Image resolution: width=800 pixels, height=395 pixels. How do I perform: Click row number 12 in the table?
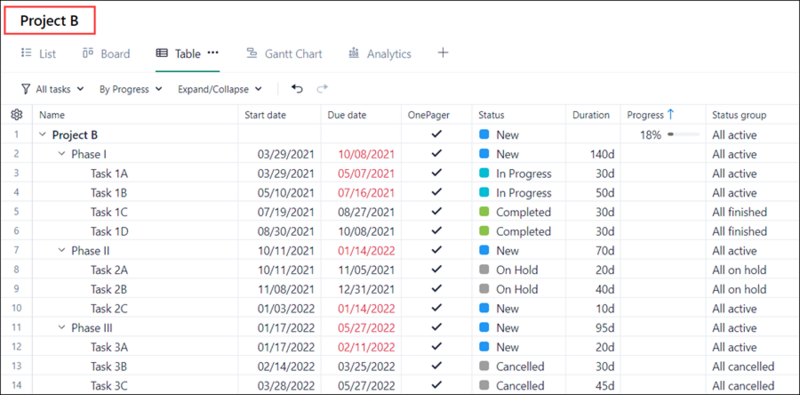click(16, 347)
